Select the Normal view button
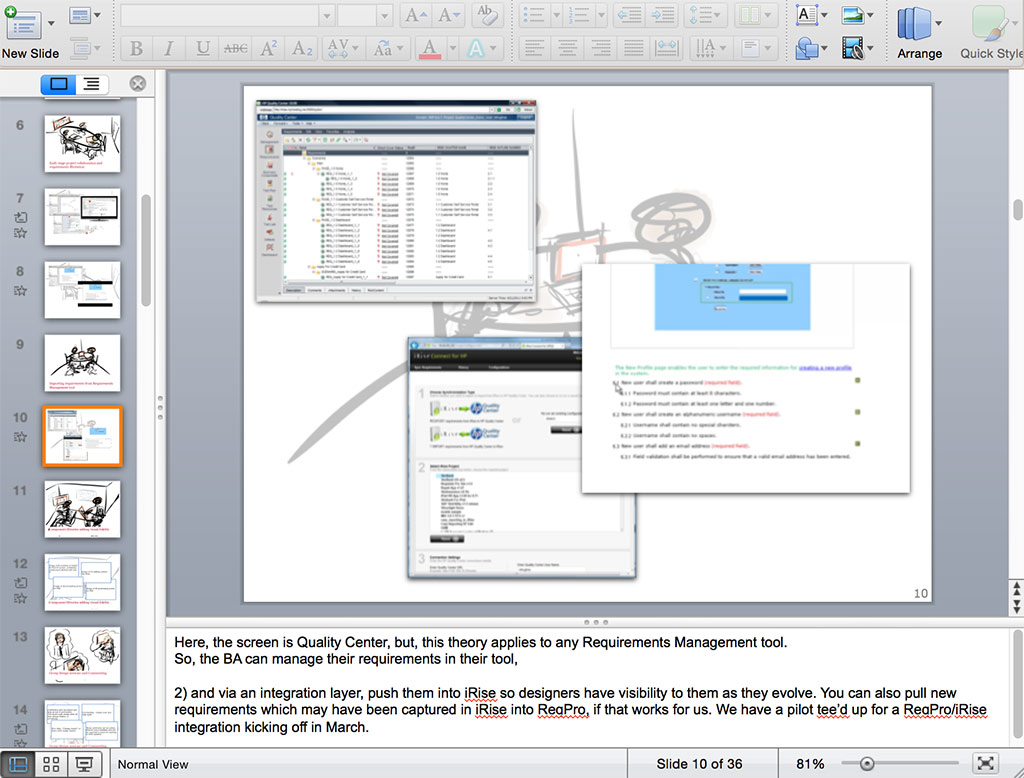Screen dimensions: 1024x778 click(18, 764)
